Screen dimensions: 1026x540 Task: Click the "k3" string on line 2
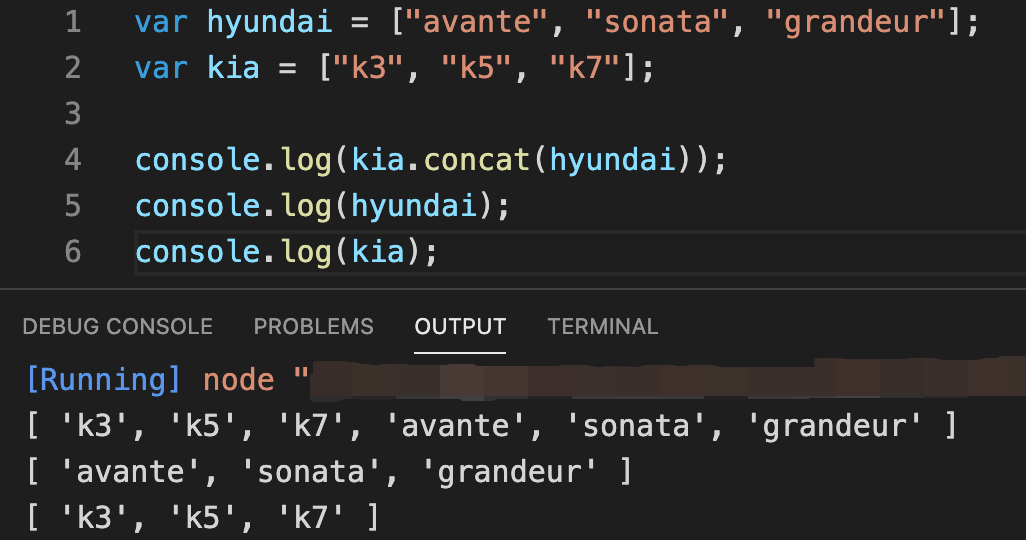[x=368, y=68]
